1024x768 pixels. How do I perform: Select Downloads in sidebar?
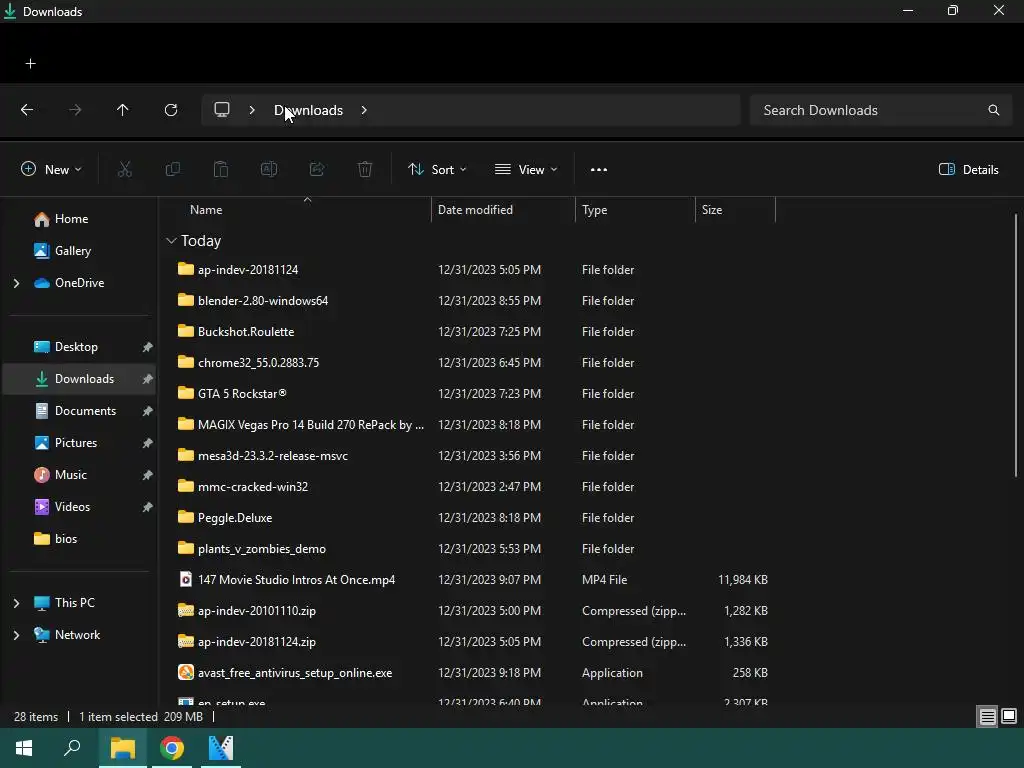coord(80,379)
